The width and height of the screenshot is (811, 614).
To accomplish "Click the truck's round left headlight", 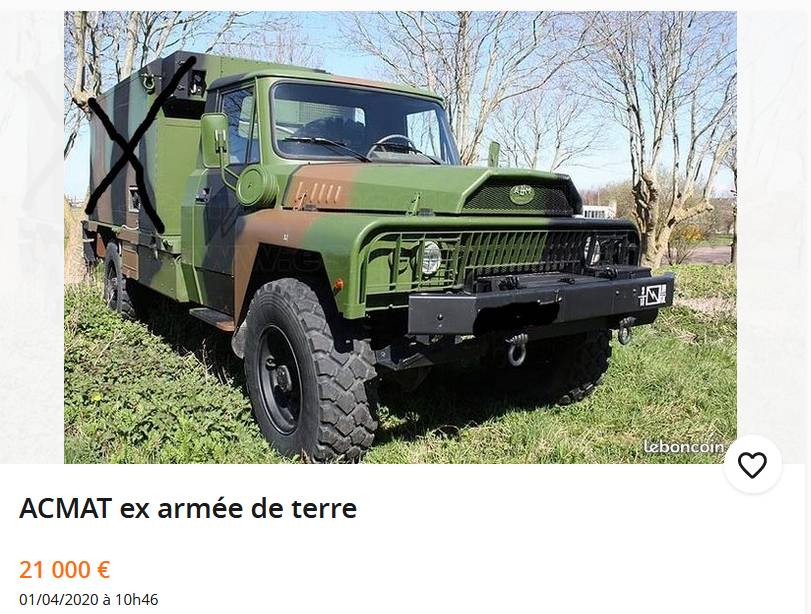I will [x=429, y=257].
